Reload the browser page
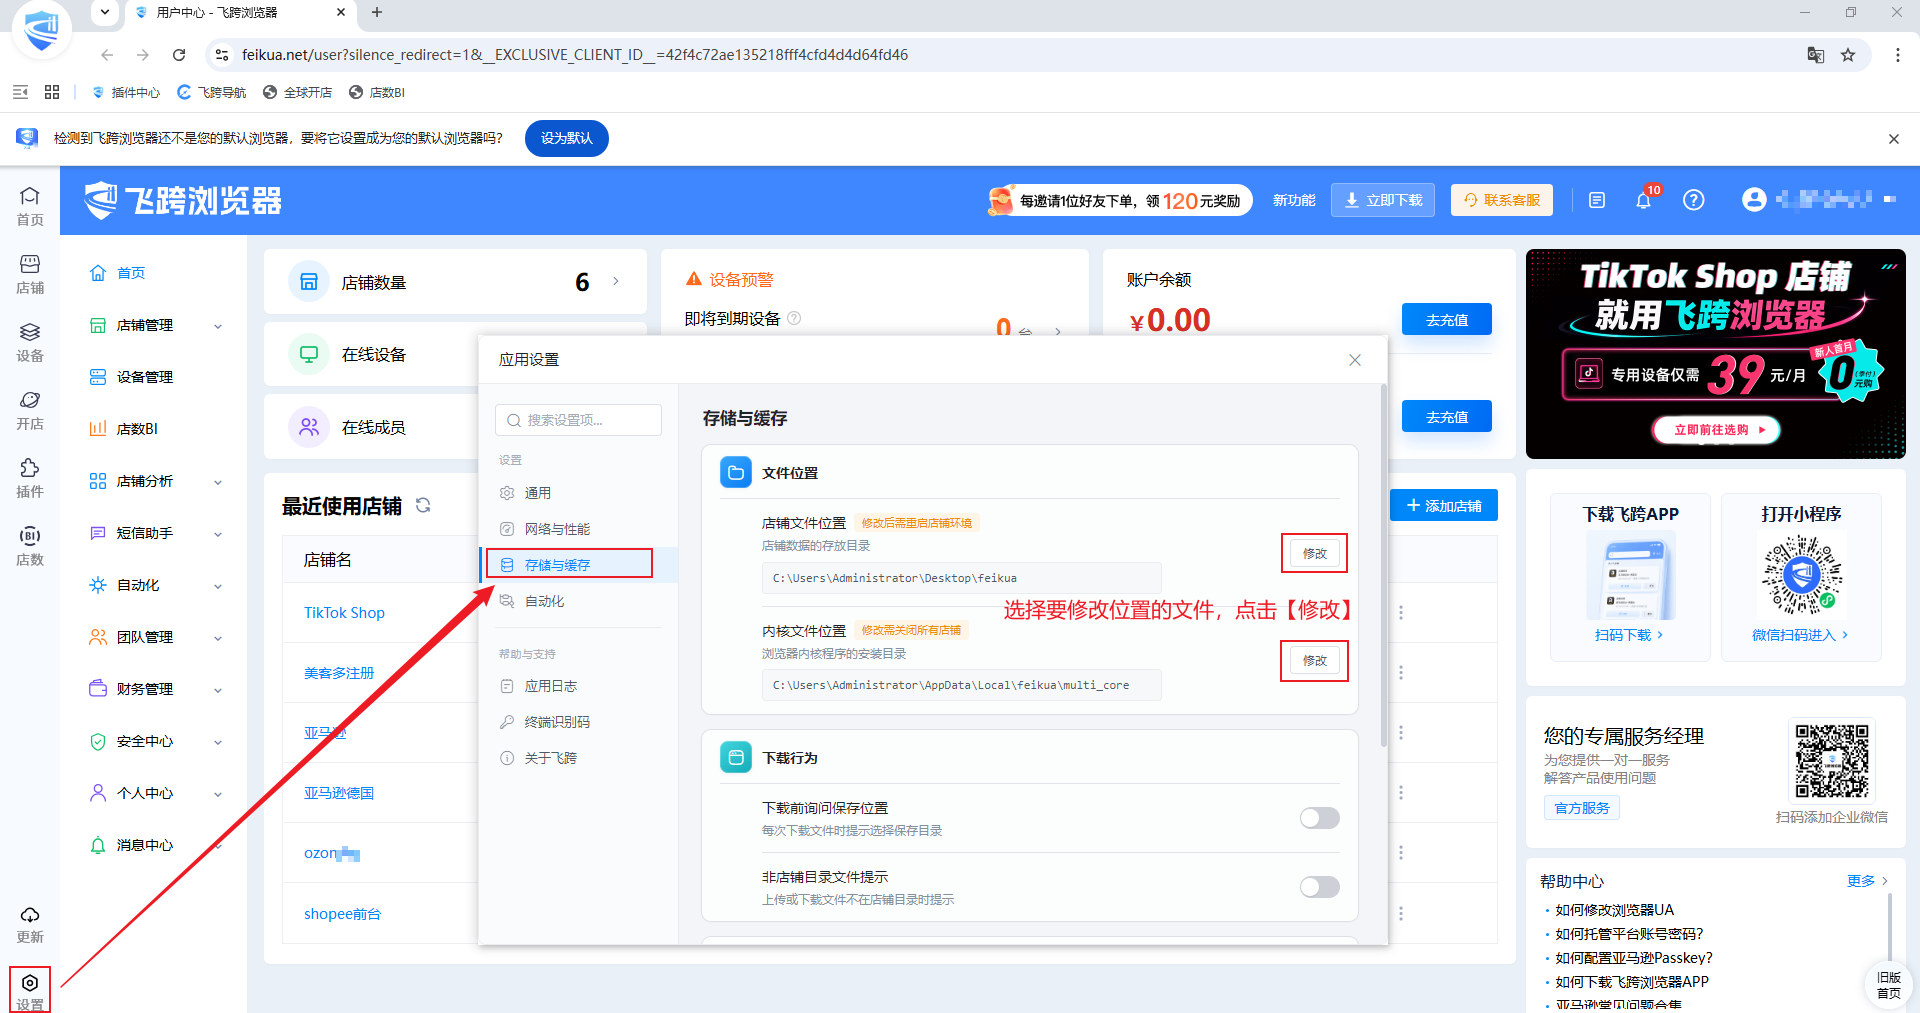This screenshot has height=1013, width=1920. [x=179, y=55]
